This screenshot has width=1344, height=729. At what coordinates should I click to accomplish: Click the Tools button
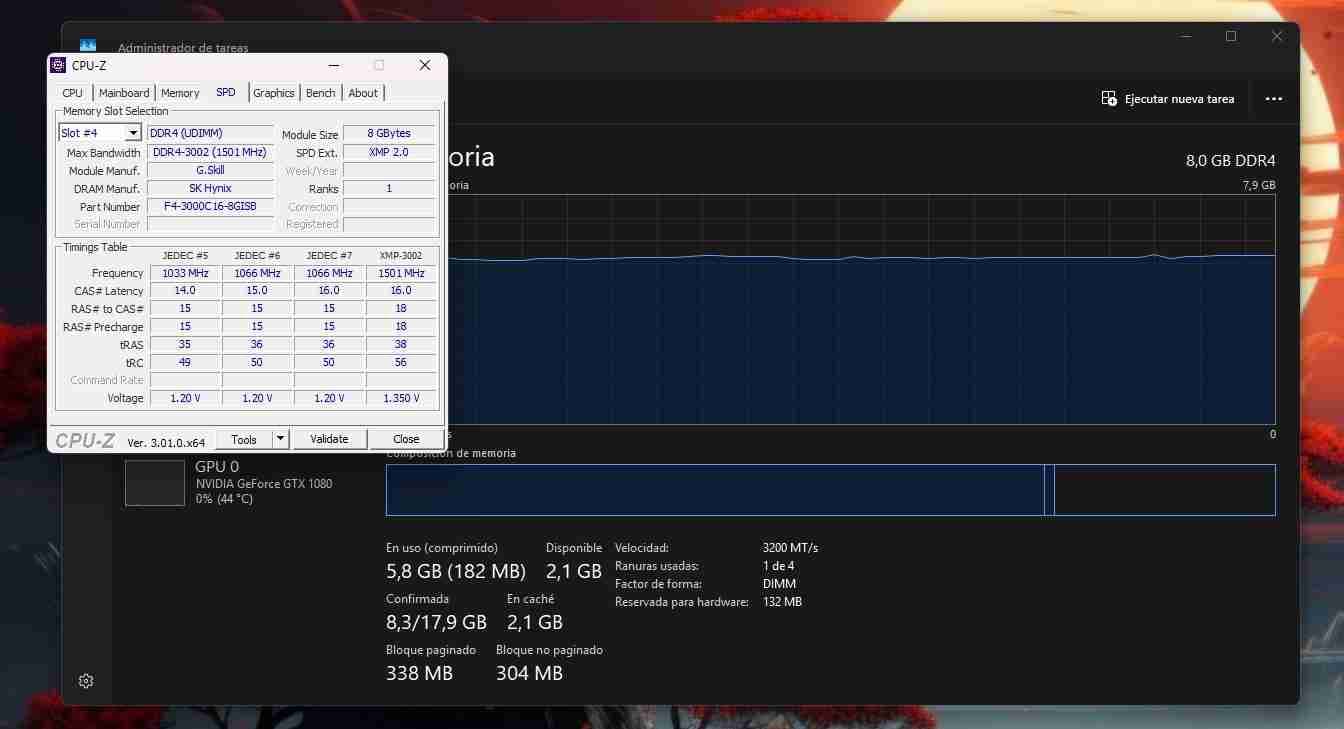tap(244, 439)
